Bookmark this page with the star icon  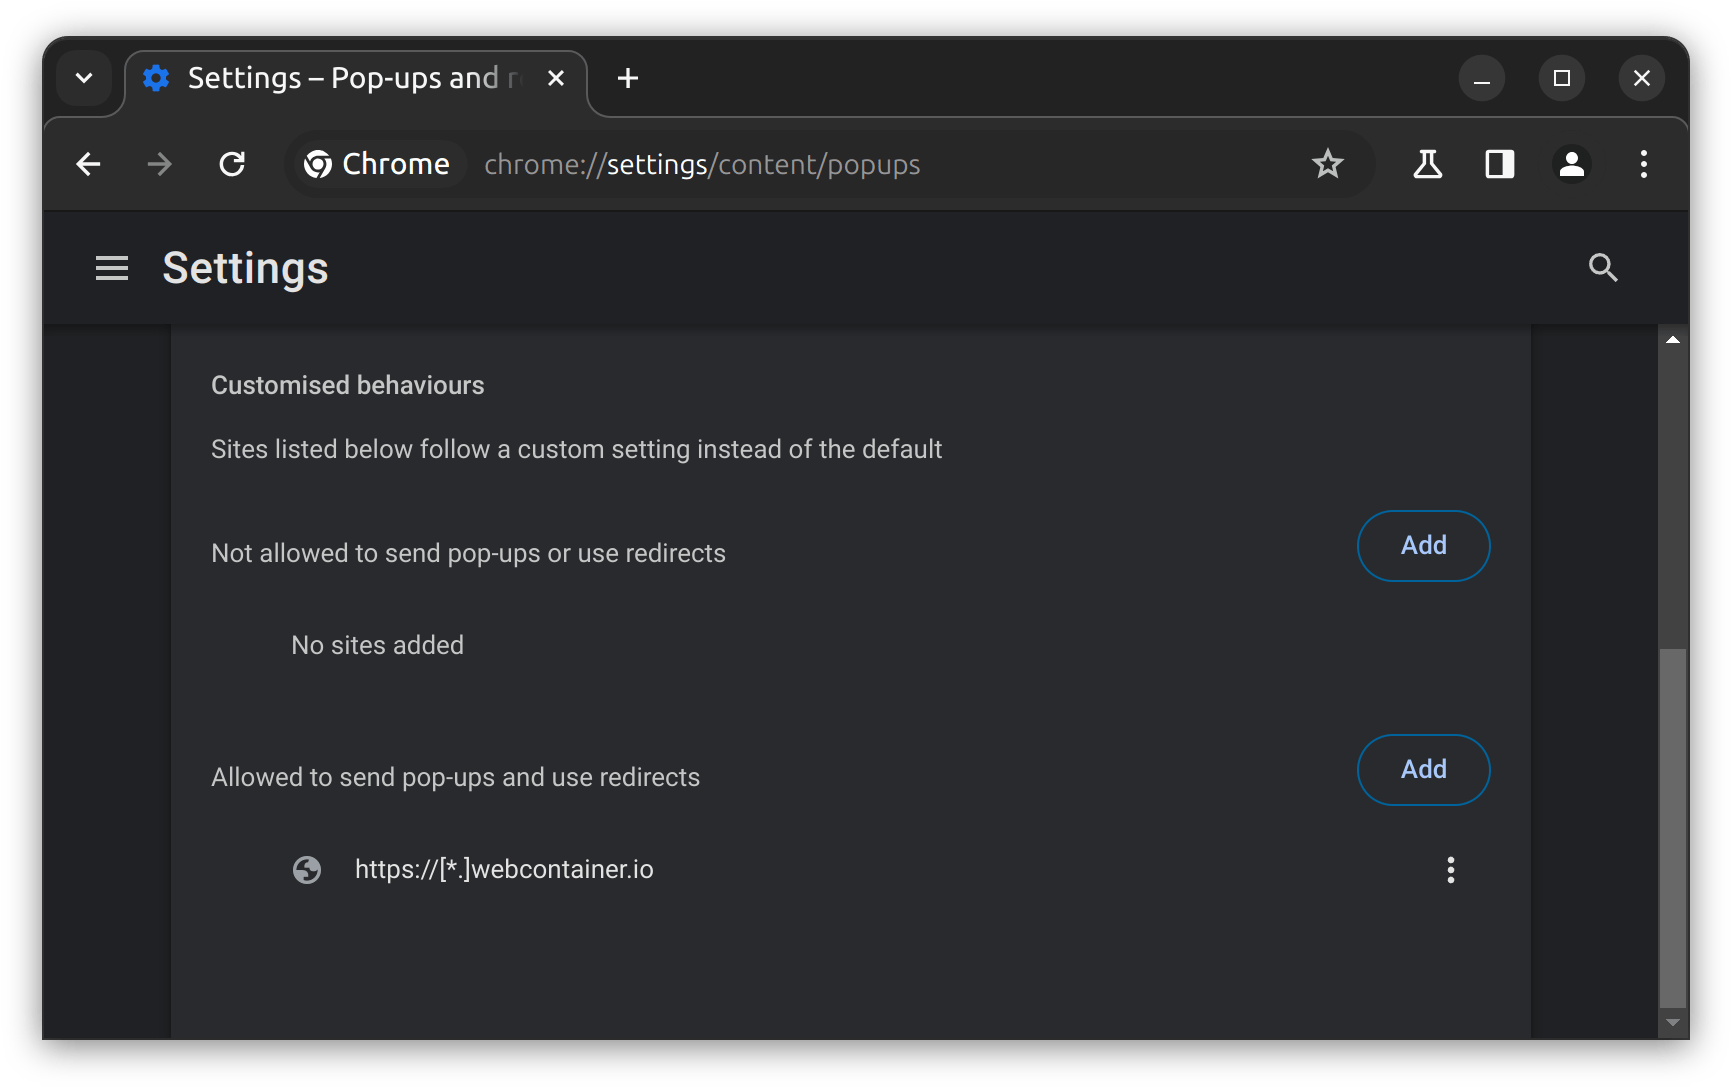pos(1327,164)
